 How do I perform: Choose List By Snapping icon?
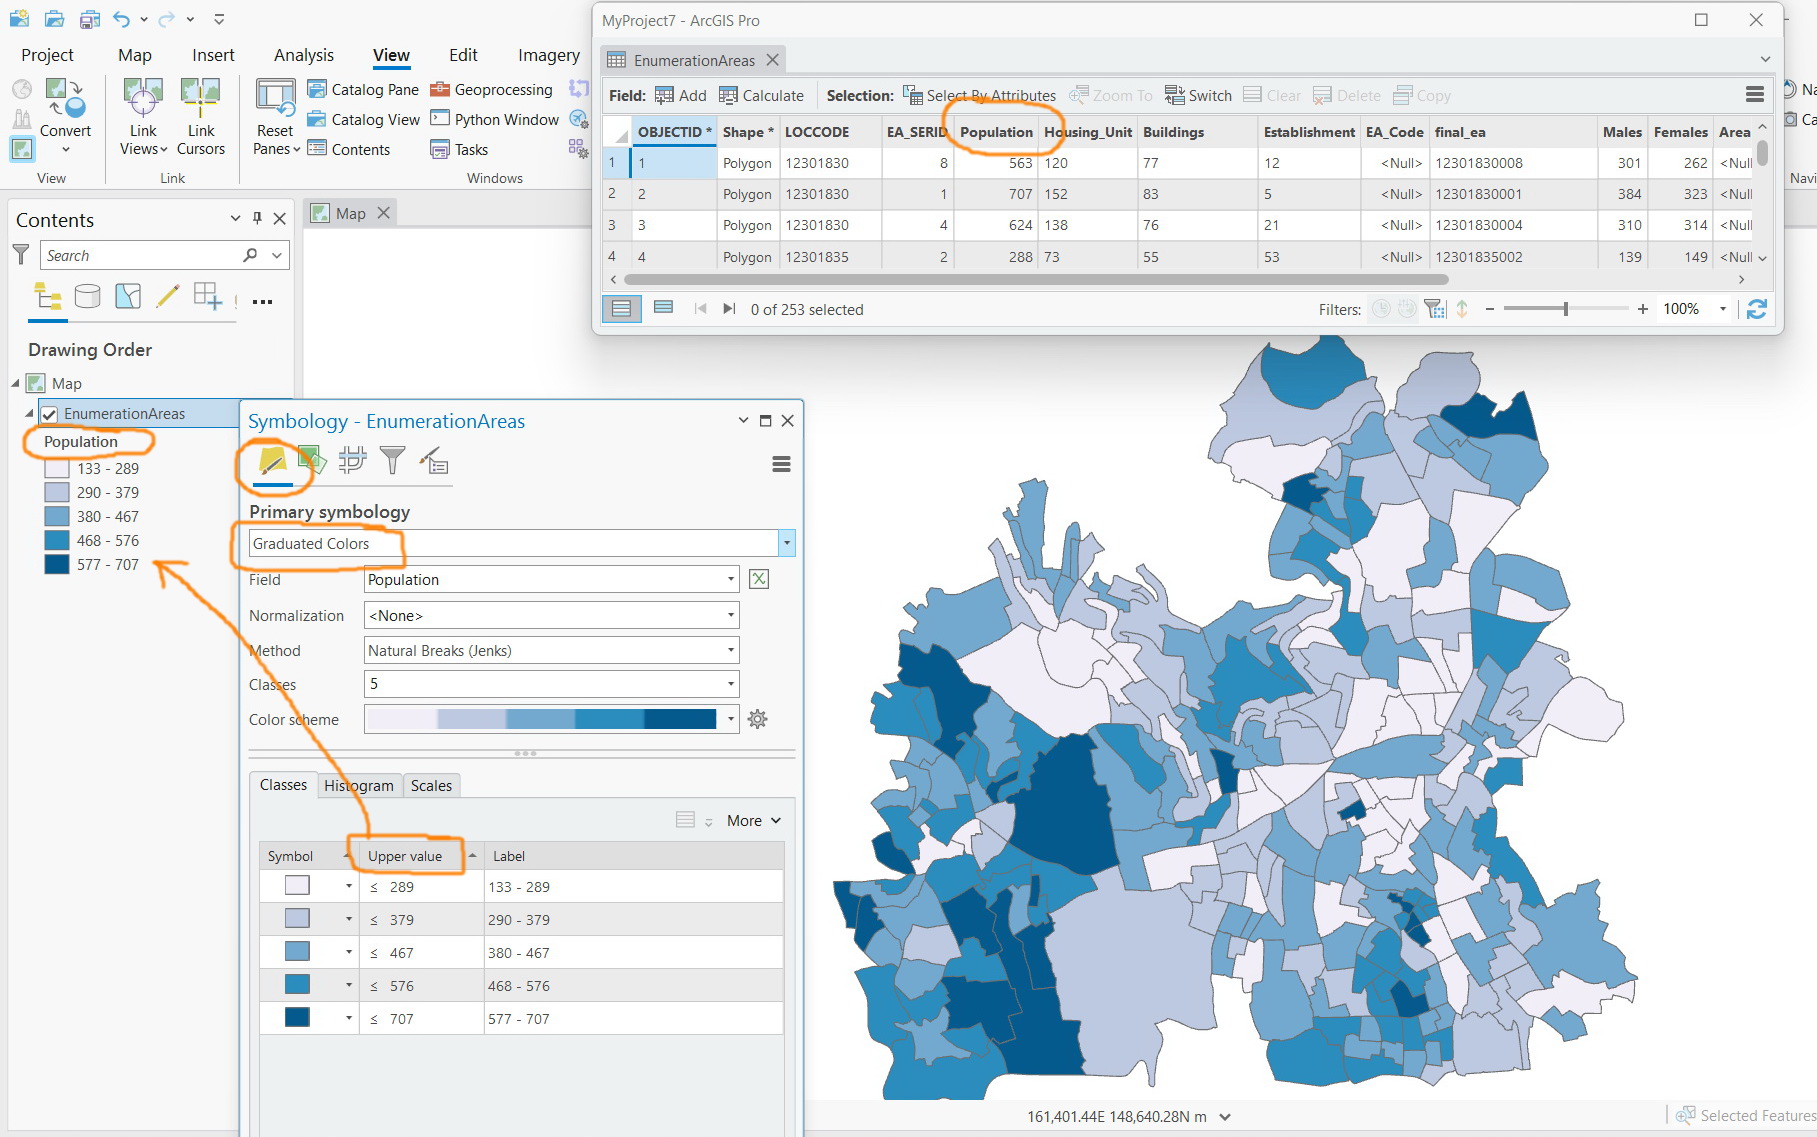[207, 296]
